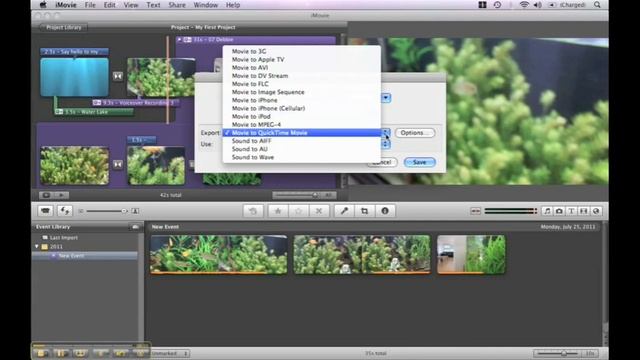Adjust the event clip thumbnail size slider
The width and height of the screenshot is (640, 360).
pyautogui.click(x=107, y=211)
